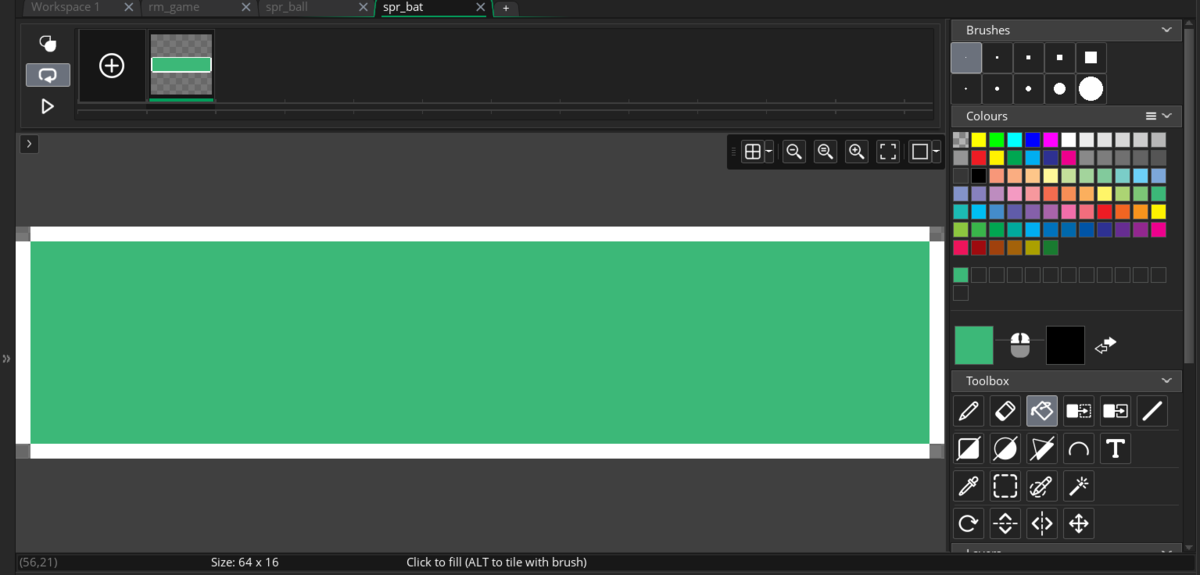Fill the green bat canvas area

pyautogui.click(x=480, y=342)
